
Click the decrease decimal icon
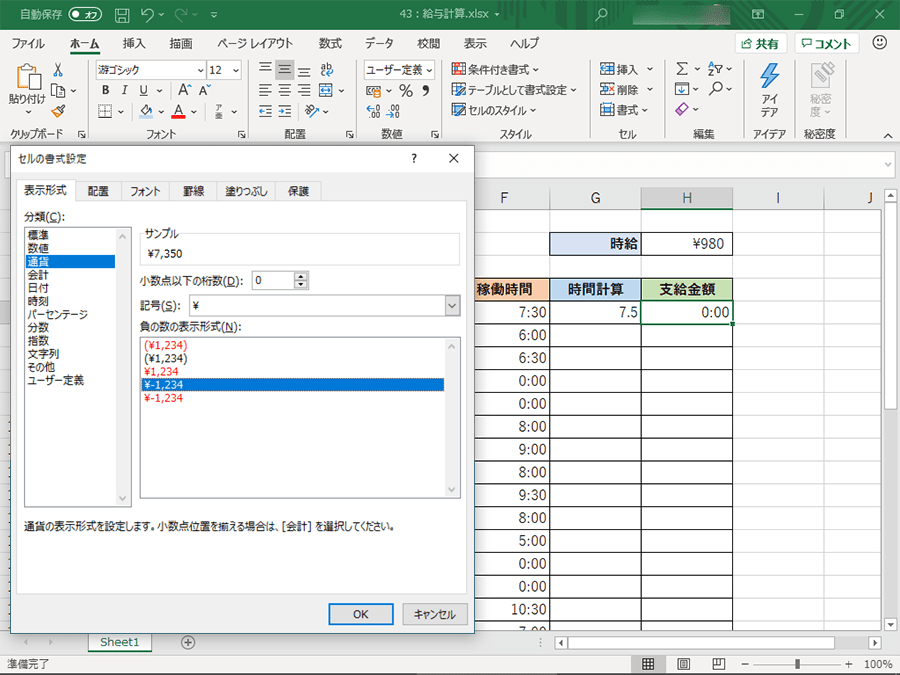394,111
